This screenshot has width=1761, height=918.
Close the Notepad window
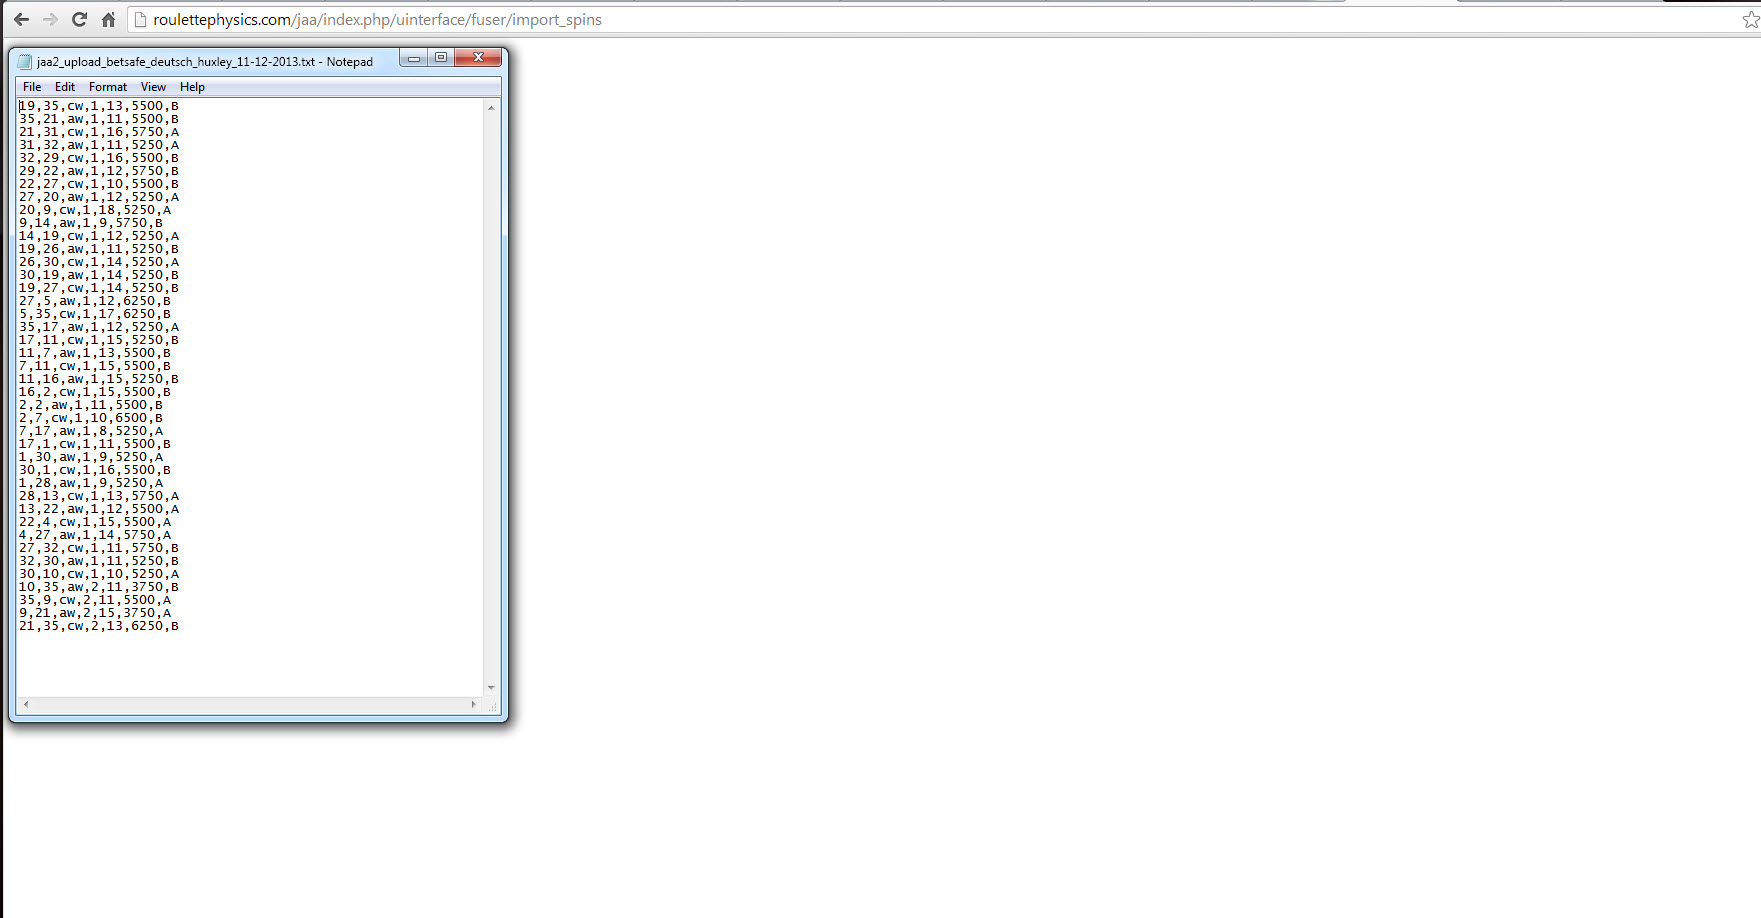pyautogui.click(x=479, y=58)
